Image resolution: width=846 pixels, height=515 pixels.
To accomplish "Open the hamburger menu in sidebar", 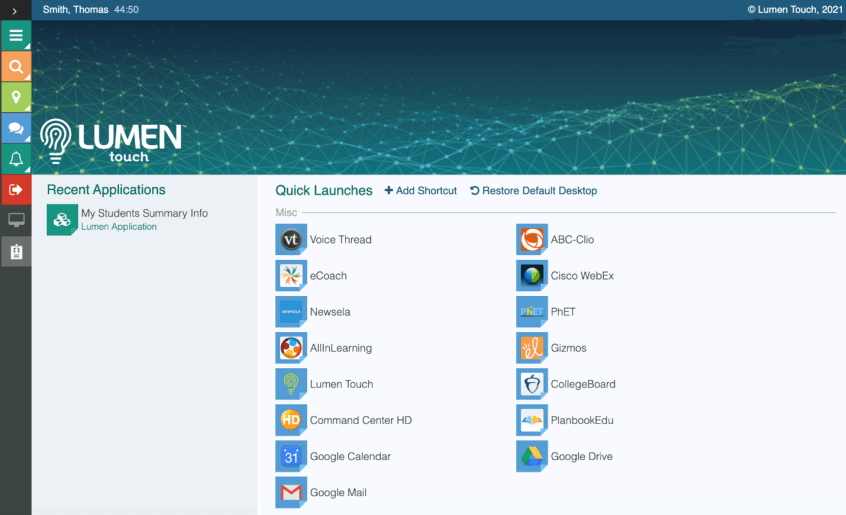I will click(15, 36).
